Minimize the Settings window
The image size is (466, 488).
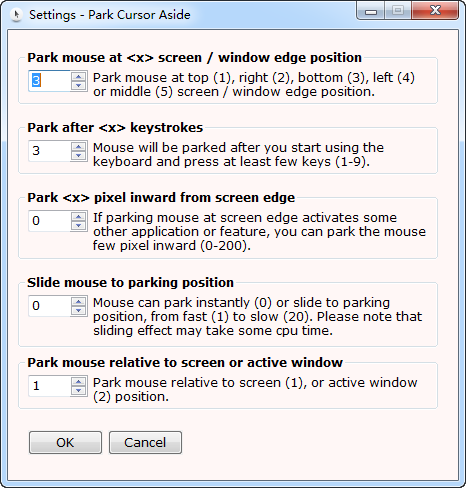[371, 10]
